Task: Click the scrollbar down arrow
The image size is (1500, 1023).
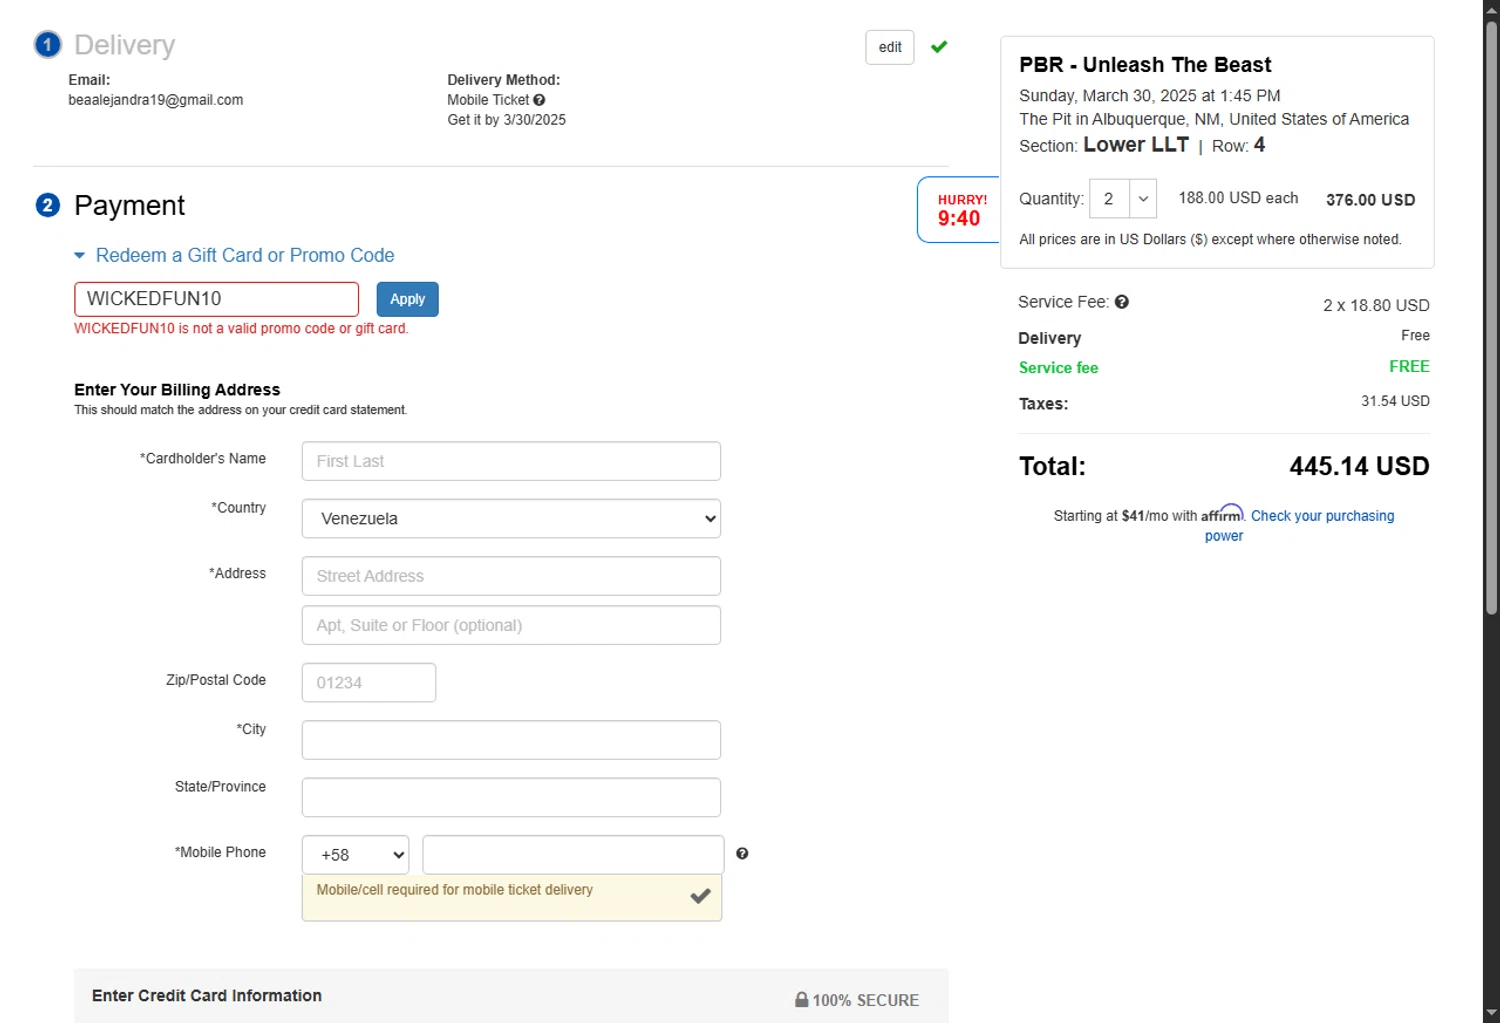Action: point(1491,1013)
